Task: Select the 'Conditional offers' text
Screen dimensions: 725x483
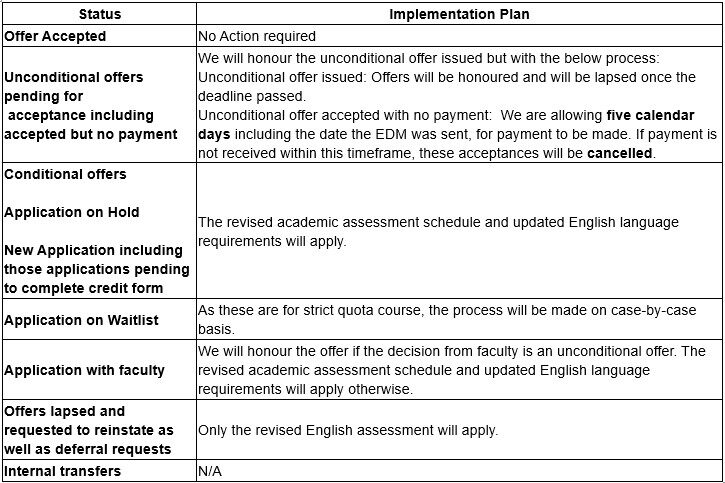Action: 66,174
